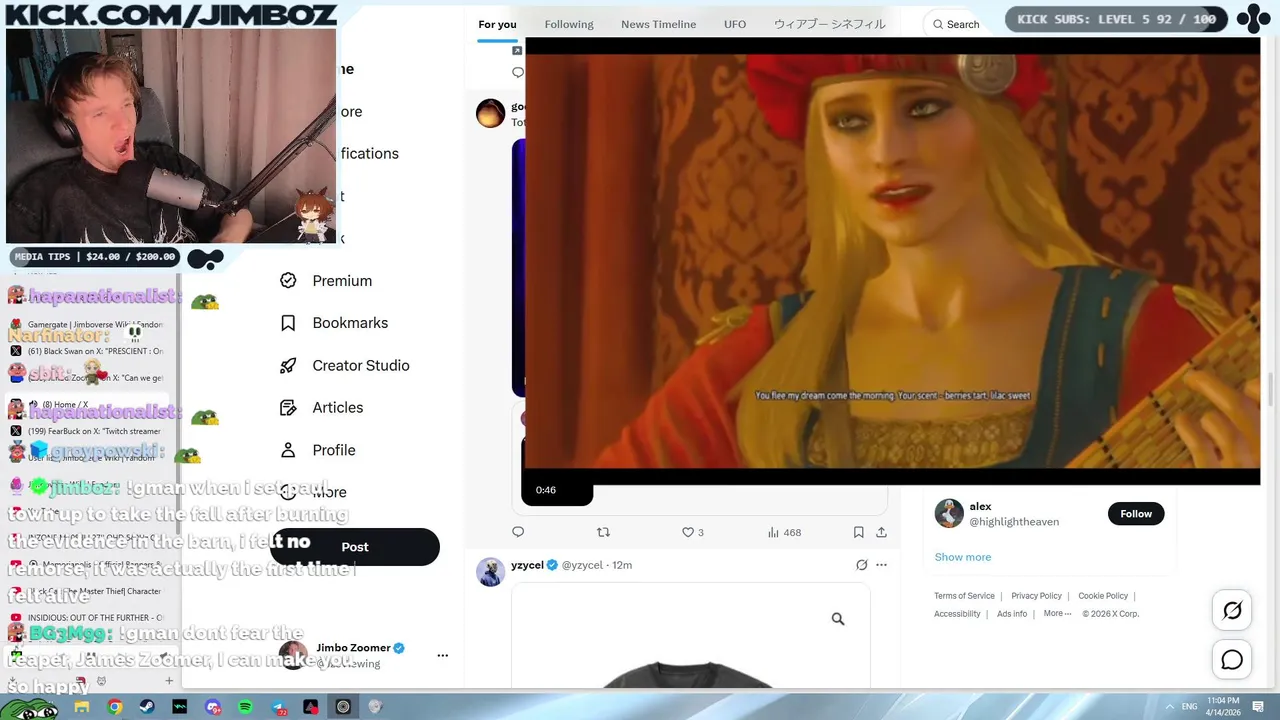1280x720 pixels.
Task: Open yzycel's profile avatar
Action: click(490, 572)
